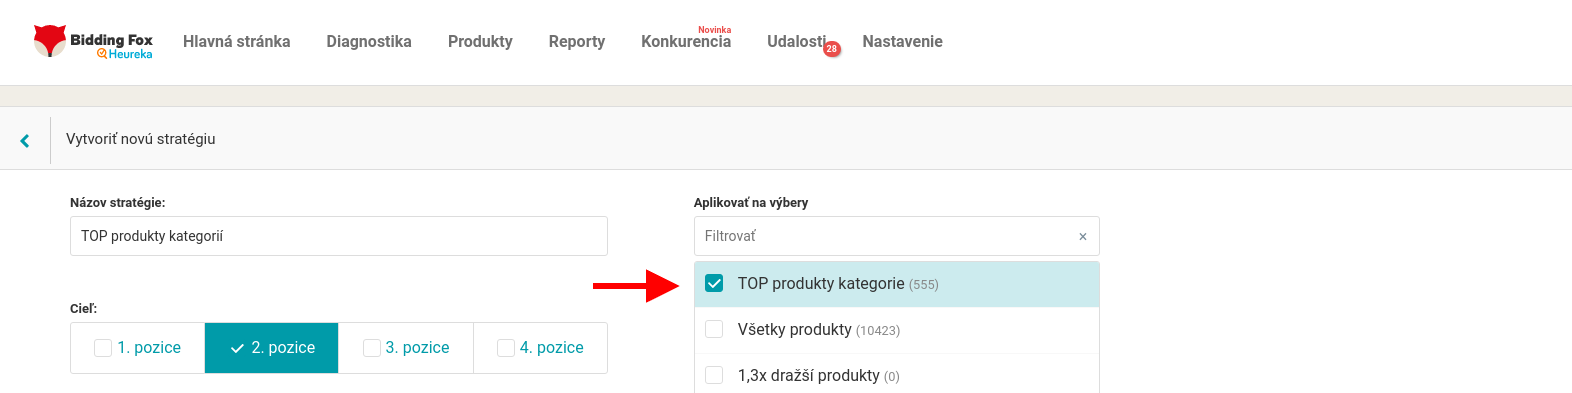
Task: Go back using the left chevron arrow
Action: click(25, 140)
